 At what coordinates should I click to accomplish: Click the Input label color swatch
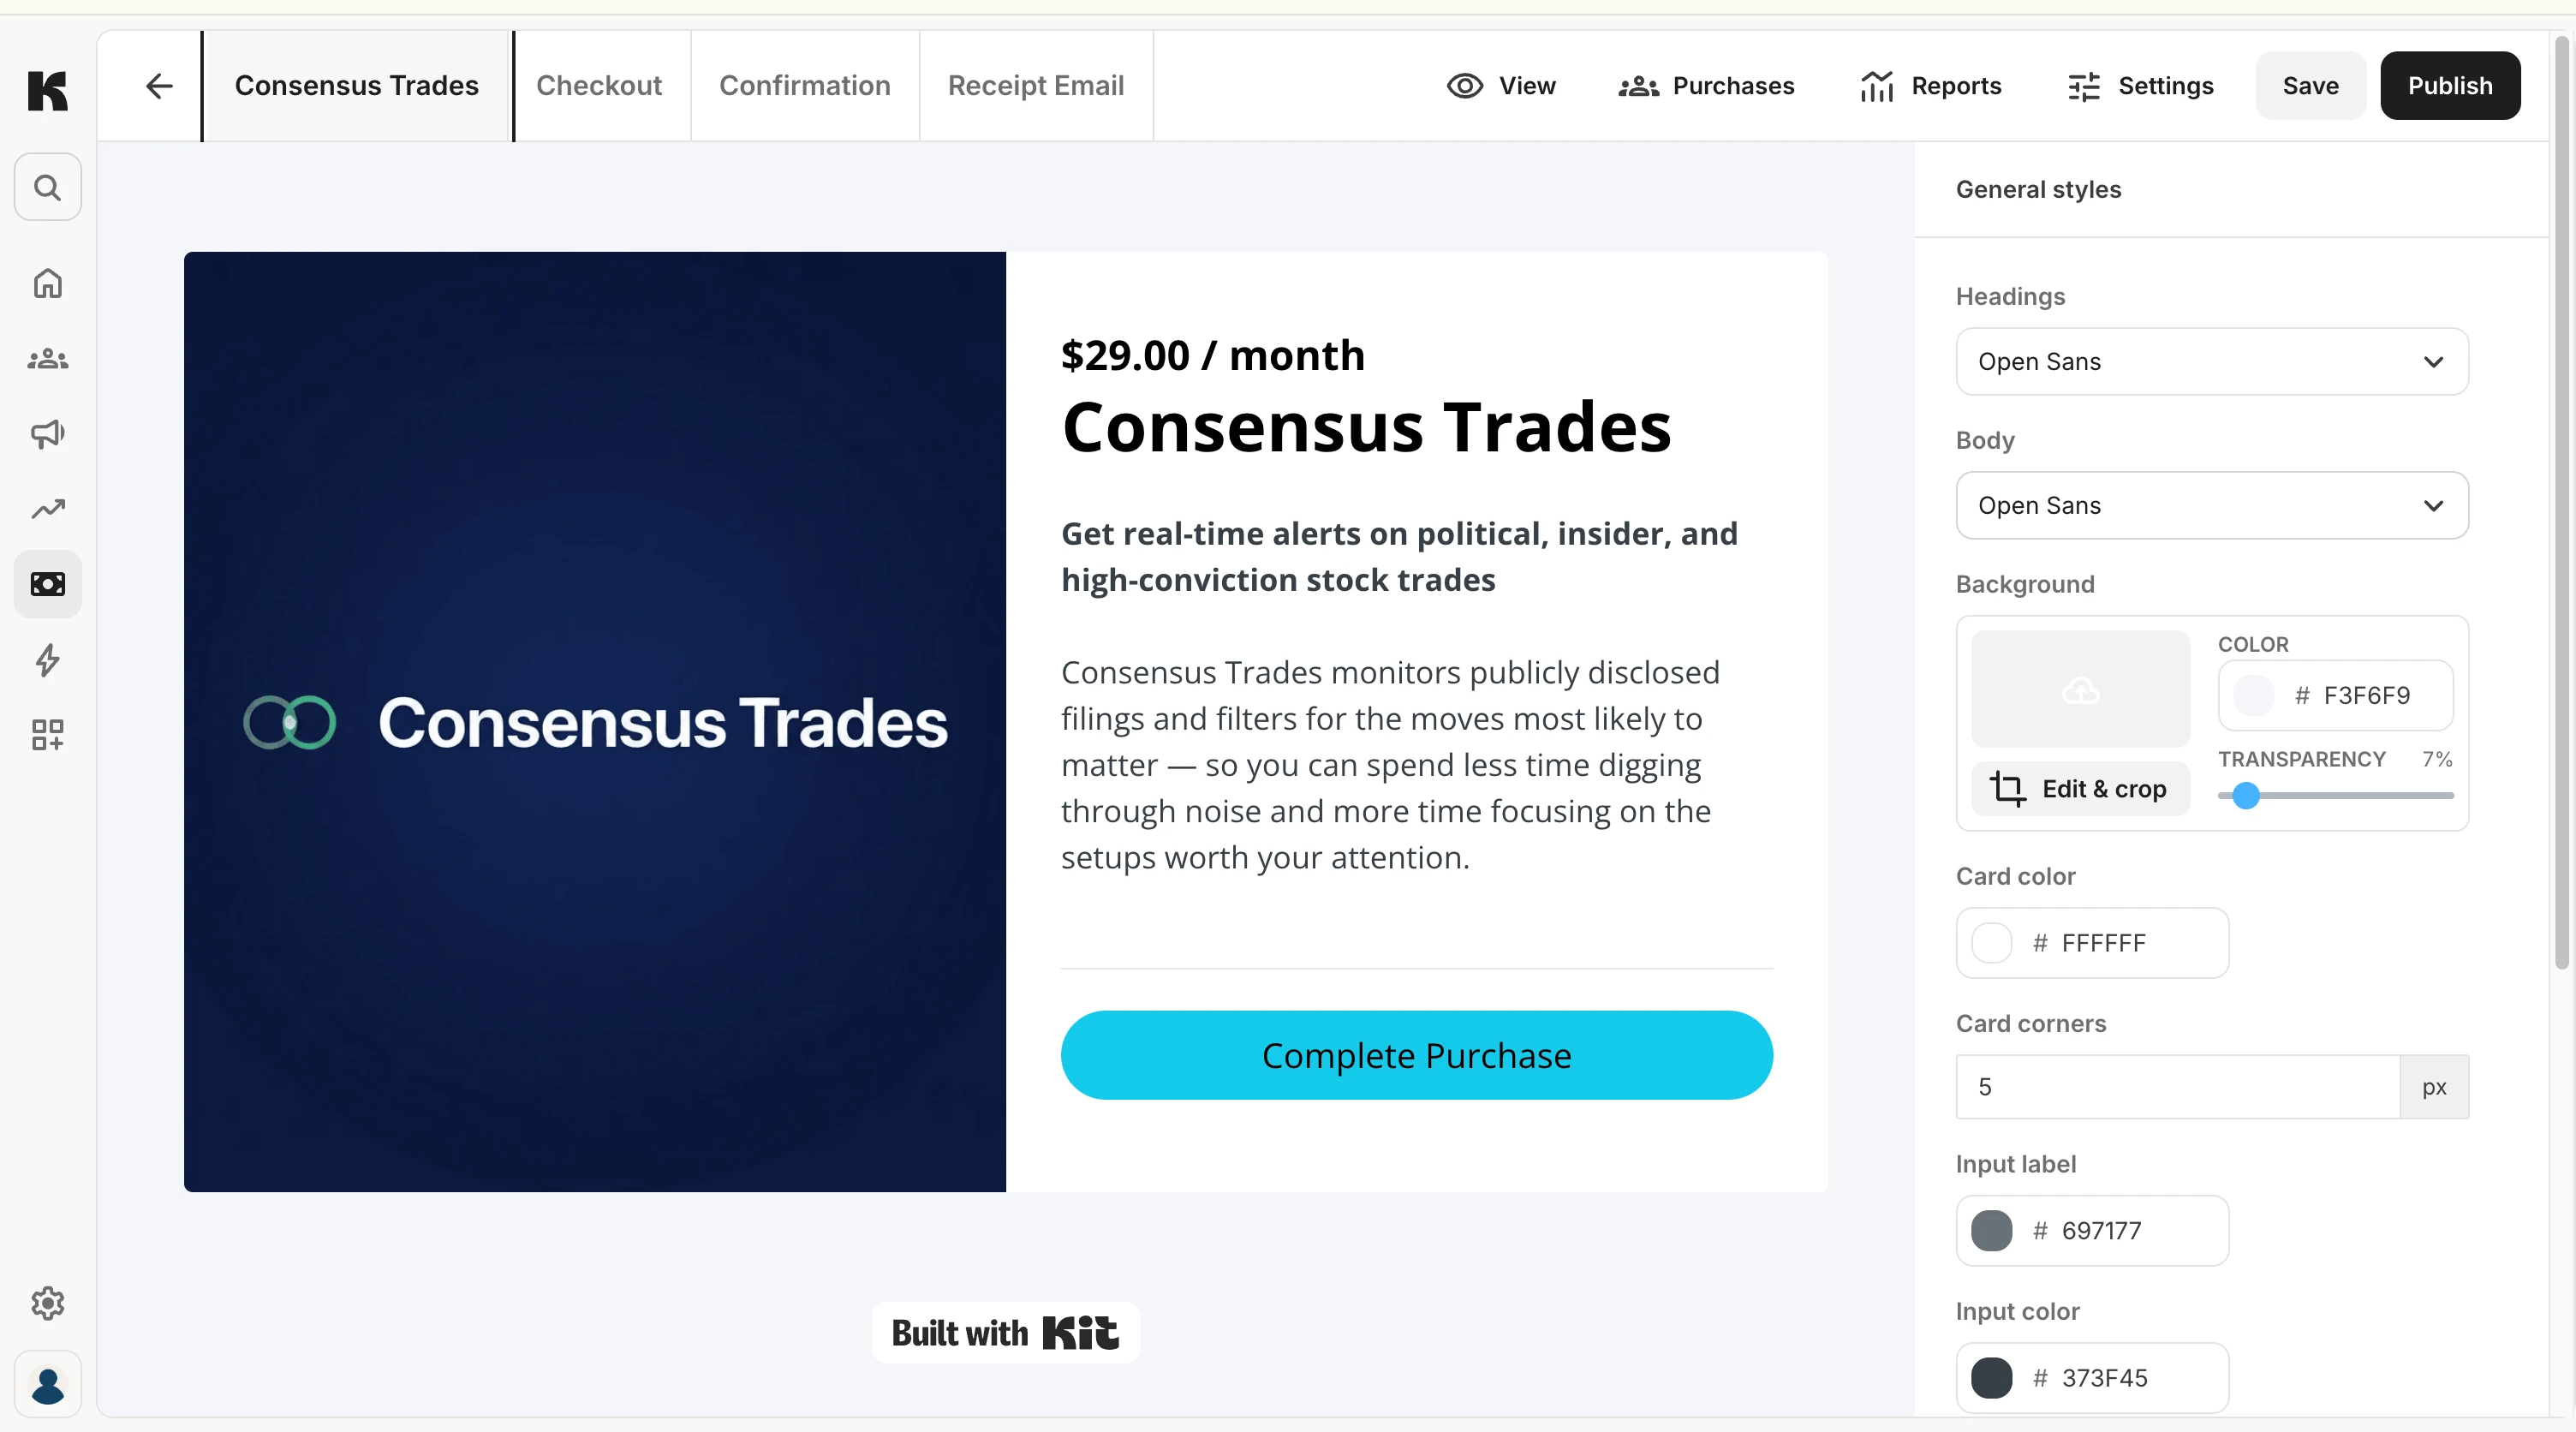point(1991,1231)
